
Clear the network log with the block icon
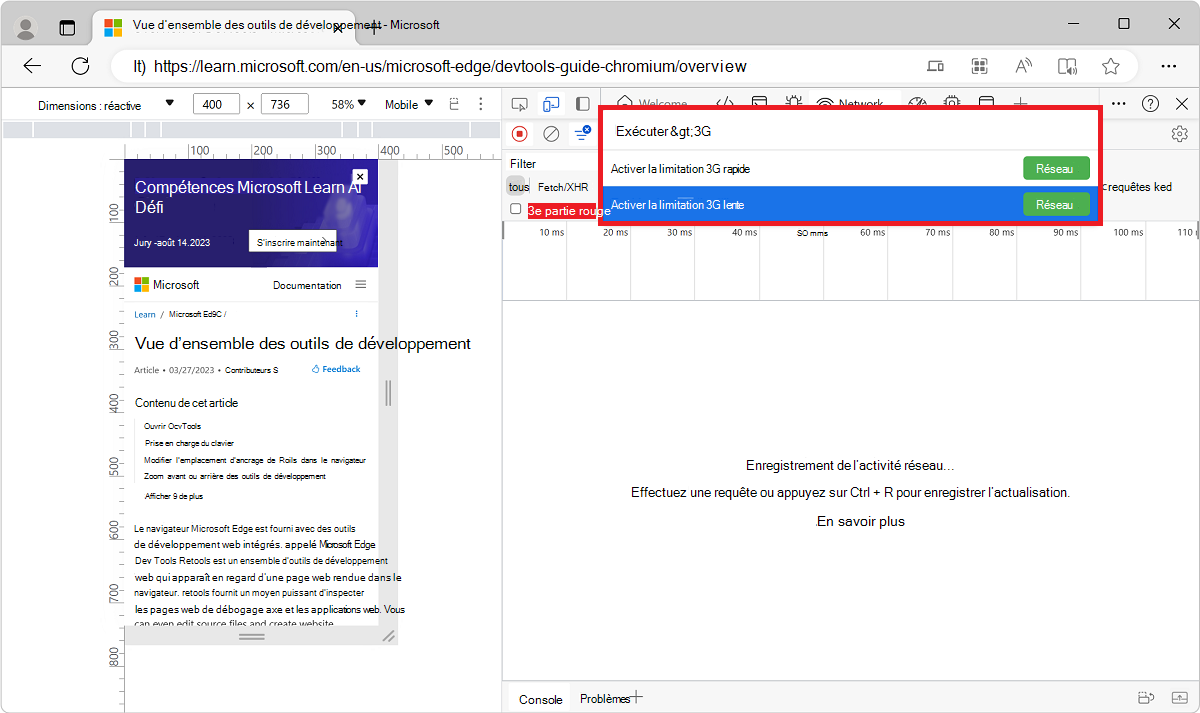coord(552,133)
